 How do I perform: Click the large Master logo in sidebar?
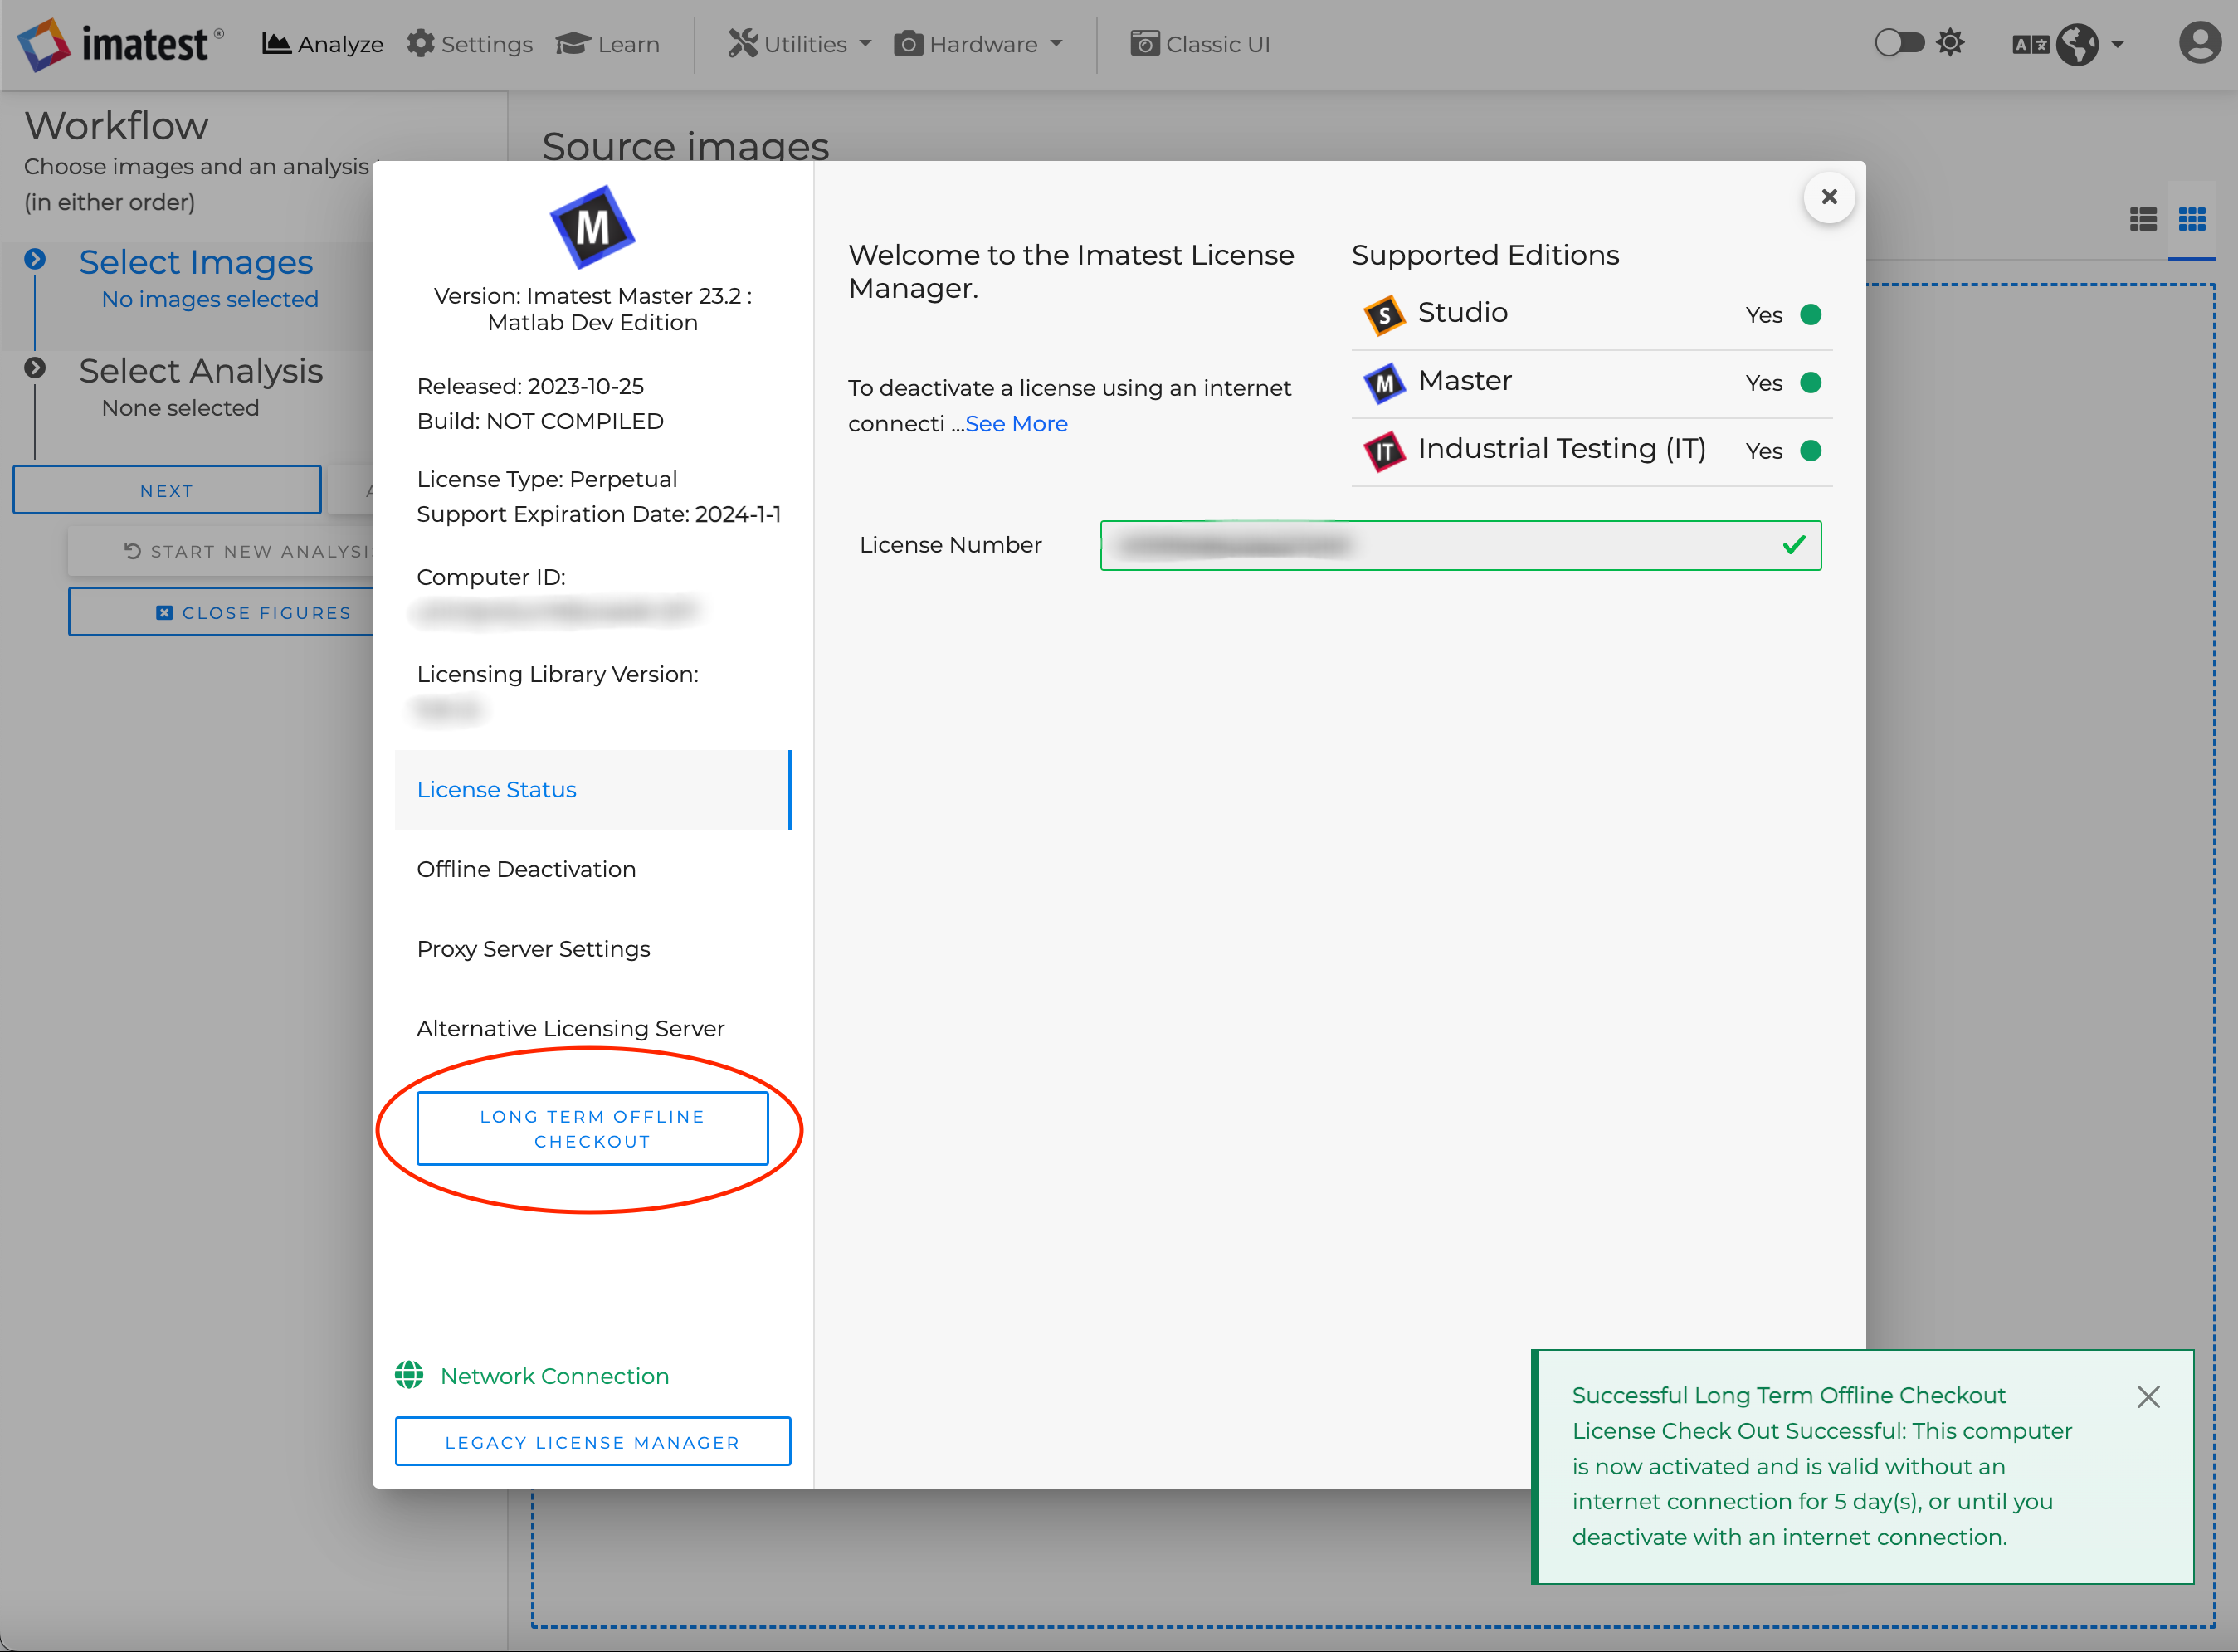coord(593,227)
